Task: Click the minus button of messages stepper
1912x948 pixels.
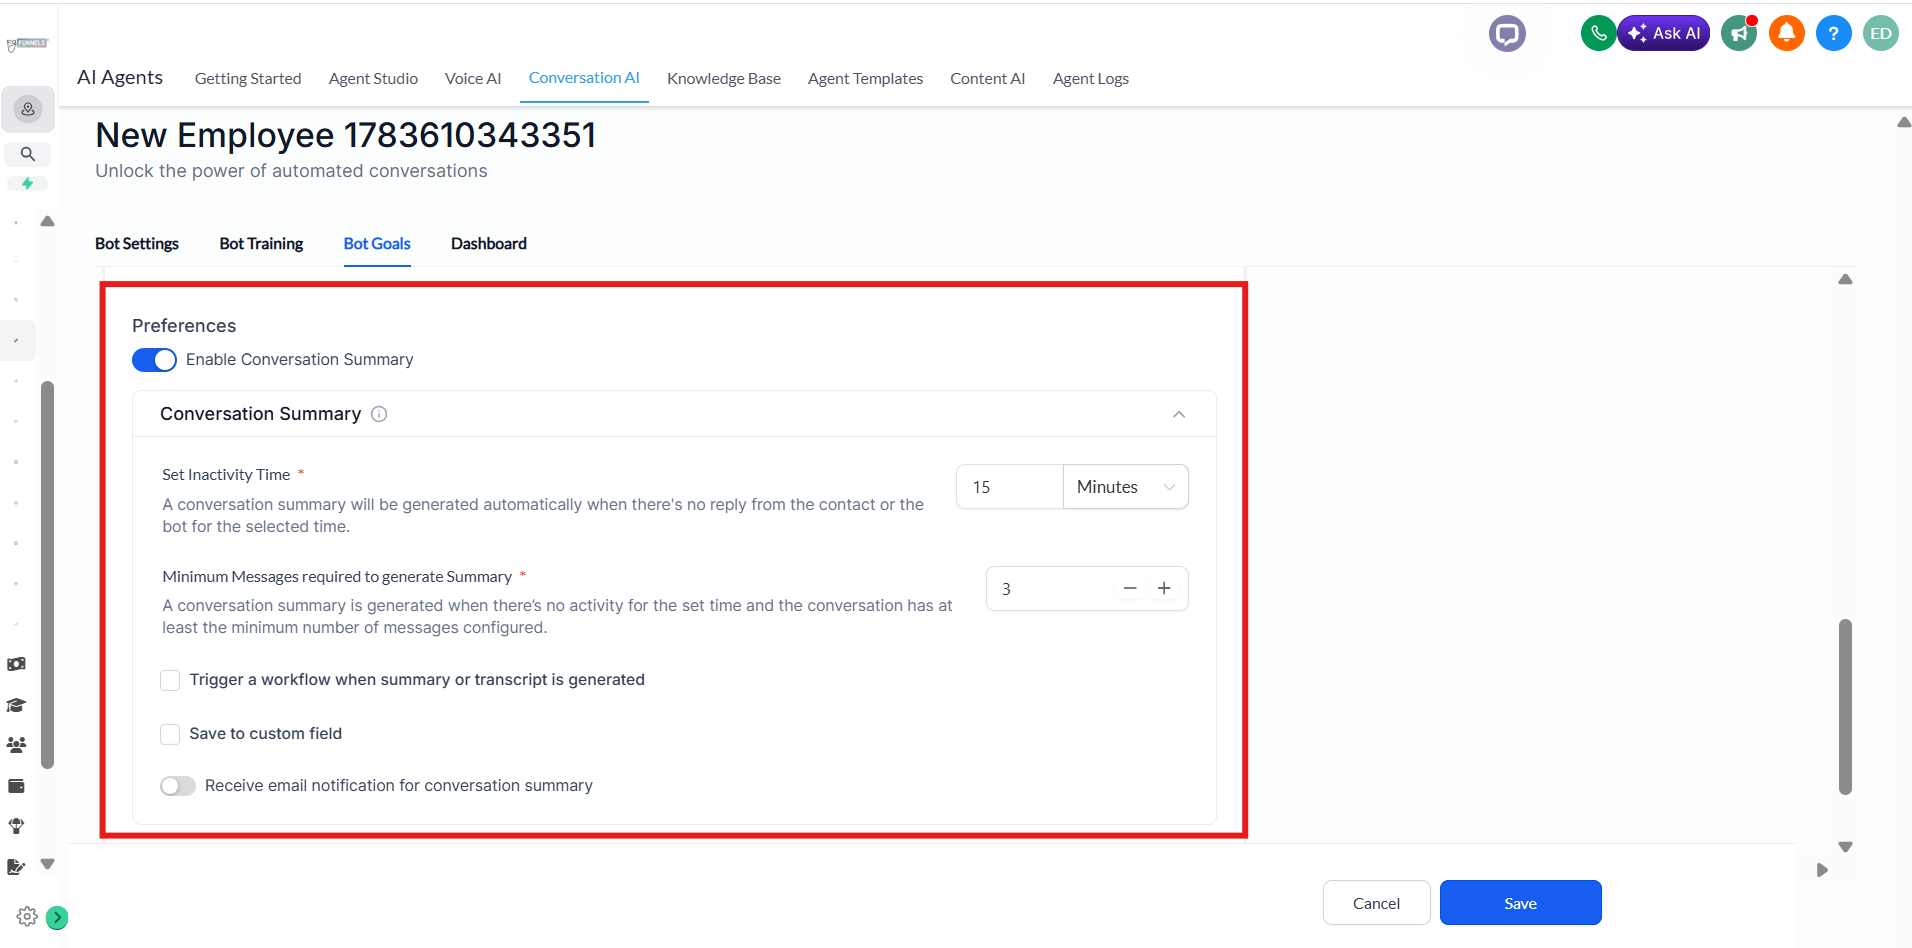Action: [x=1130, y=589]
